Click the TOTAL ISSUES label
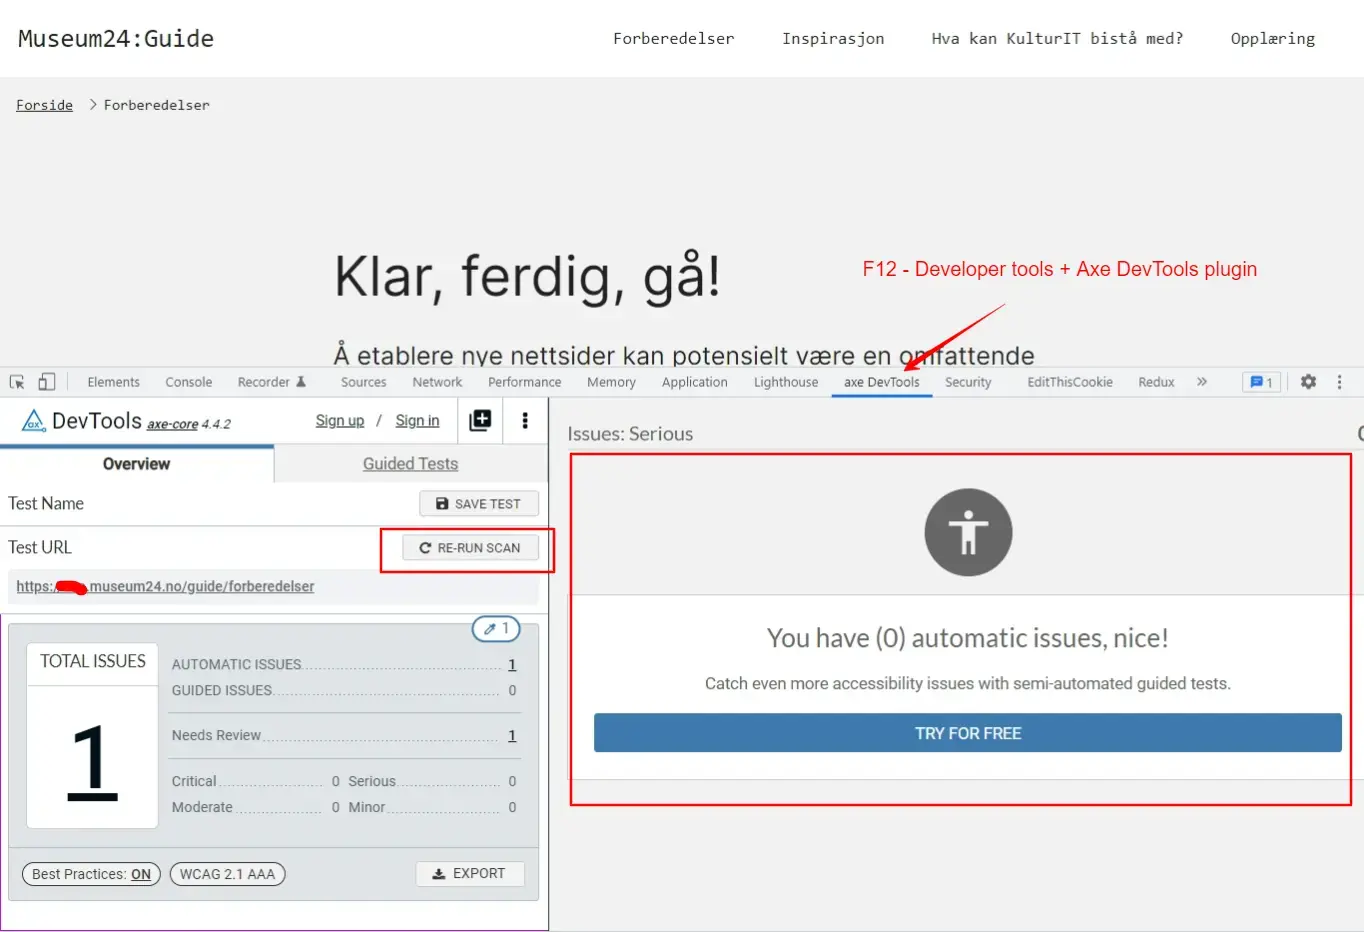The height and width of the screenshot is (932, 1364). (x=93, y=661)
